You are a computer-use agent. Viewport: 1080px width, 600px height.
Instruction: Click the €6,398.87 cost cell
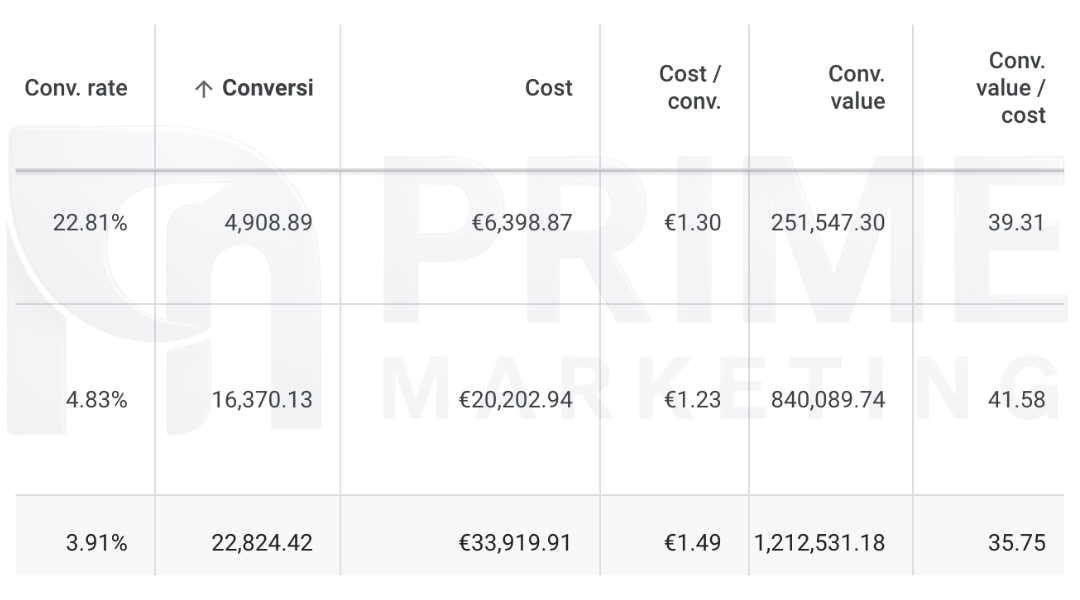(517, 223)
